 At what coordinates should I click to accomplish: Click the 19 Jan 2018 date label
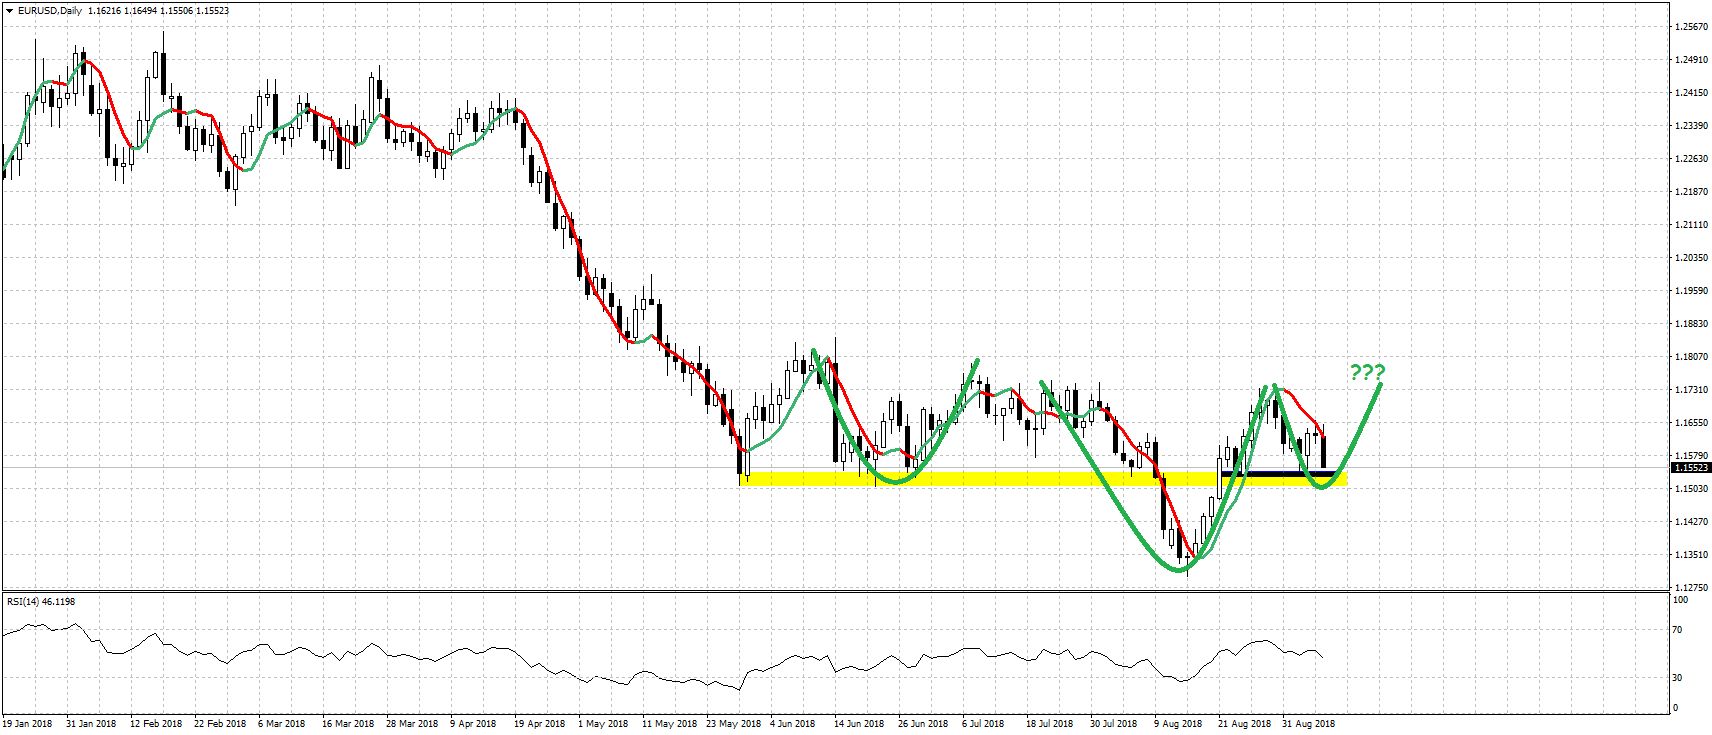click(x=28, y=724)
